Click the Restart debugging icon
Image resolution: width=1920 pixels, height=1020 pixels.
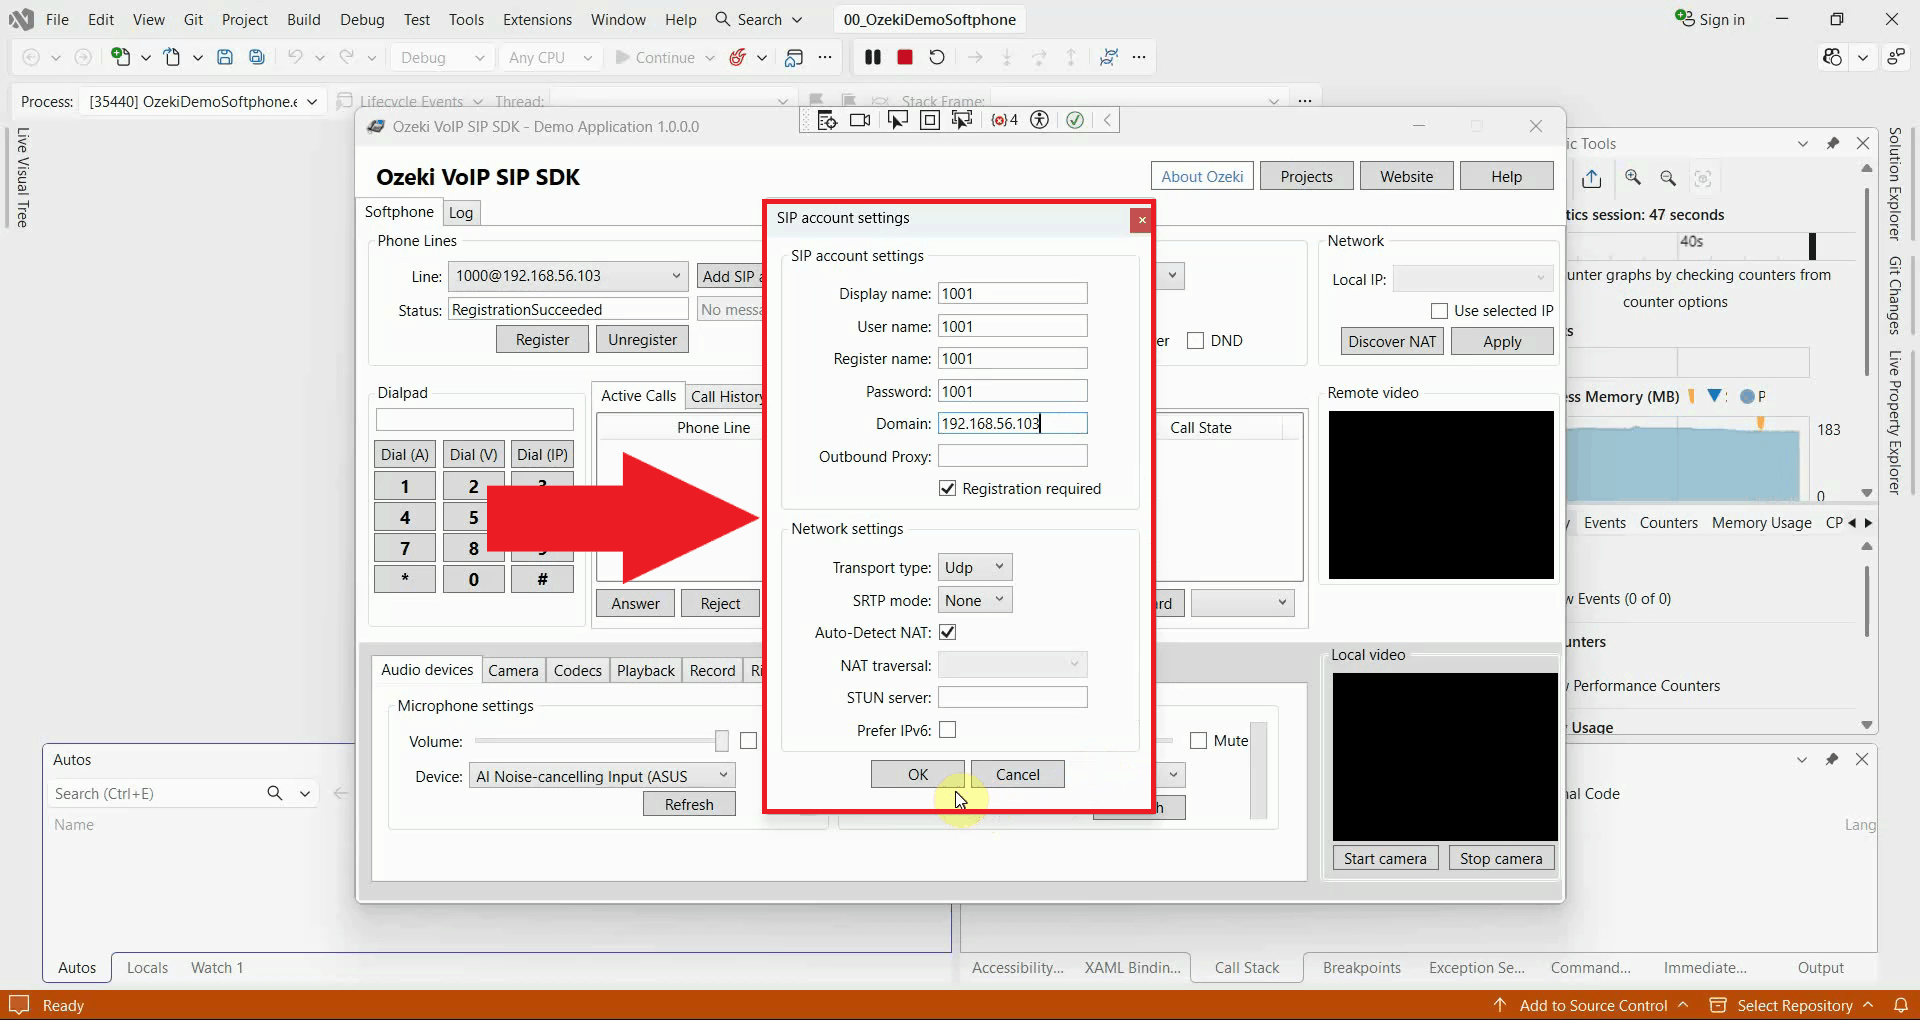[937, 57]
